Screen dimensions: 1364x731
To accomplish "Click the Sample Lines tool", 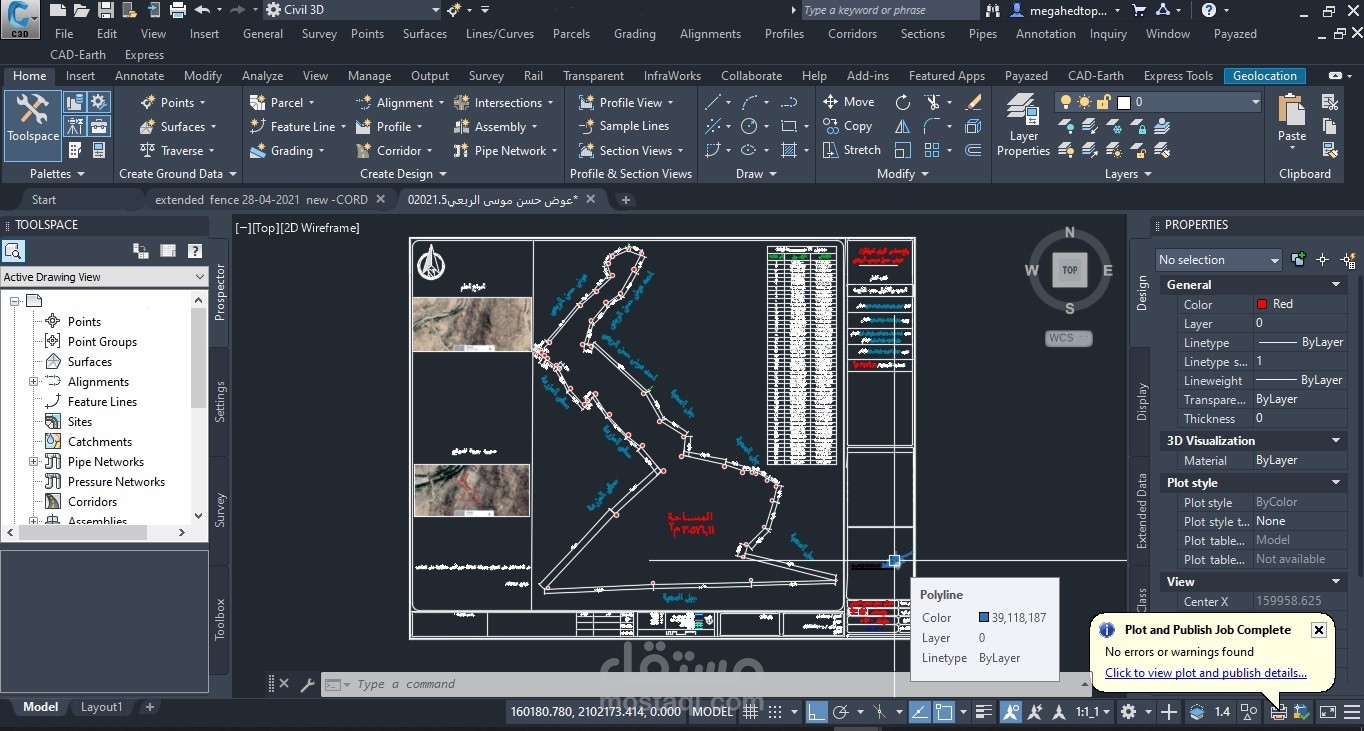I will pyautogui.click(x=623, y=126).
